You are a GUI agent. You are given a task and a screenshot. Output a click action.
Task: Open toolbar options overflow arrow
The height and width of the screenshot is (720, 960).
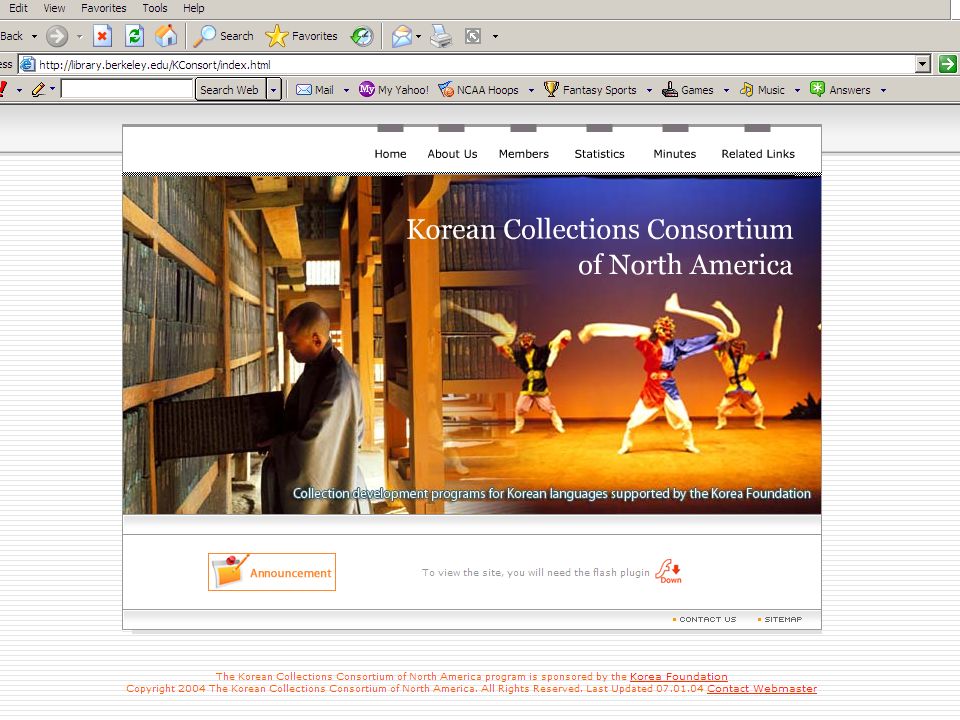coord(495,36)
